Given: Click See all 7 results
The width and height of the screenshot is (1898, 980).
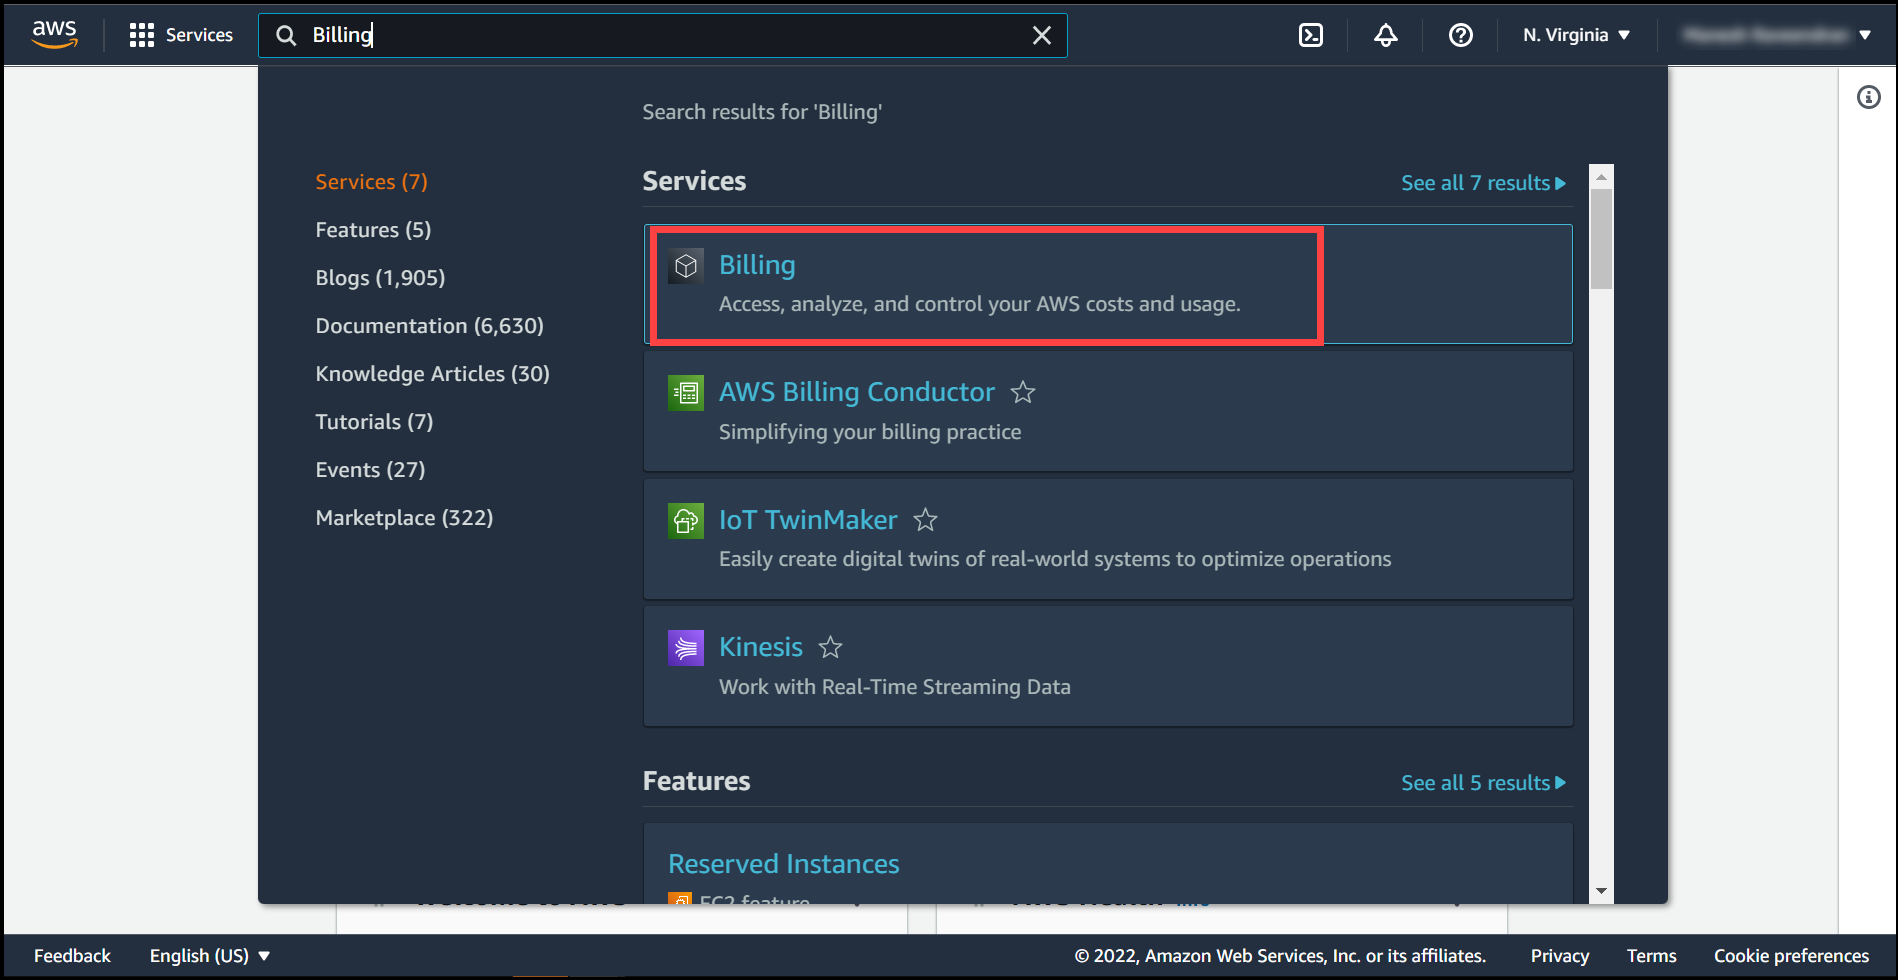Looking at the screenshot, I should point(1483,183).
